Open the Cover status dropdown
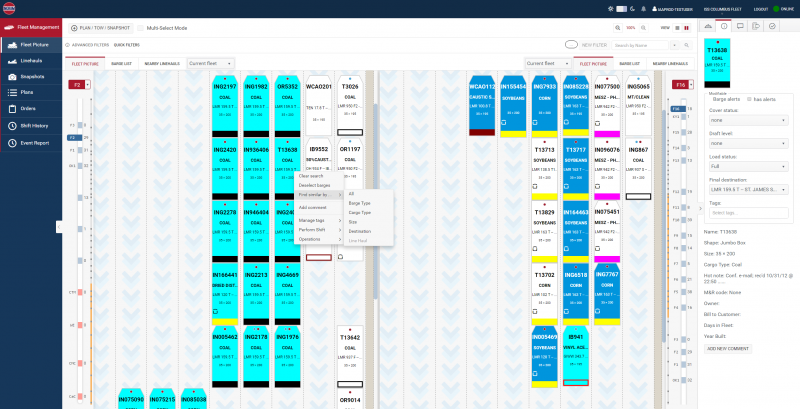 point(750,119)
